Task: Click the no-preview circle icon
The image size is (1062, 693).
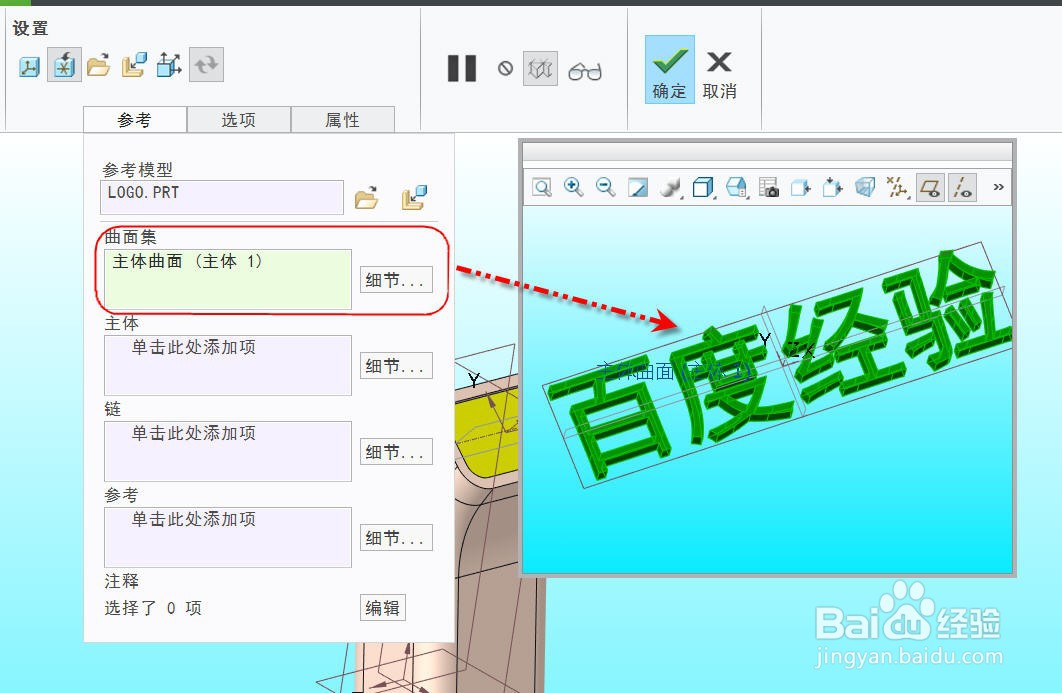Action: [x=505, y=68]
